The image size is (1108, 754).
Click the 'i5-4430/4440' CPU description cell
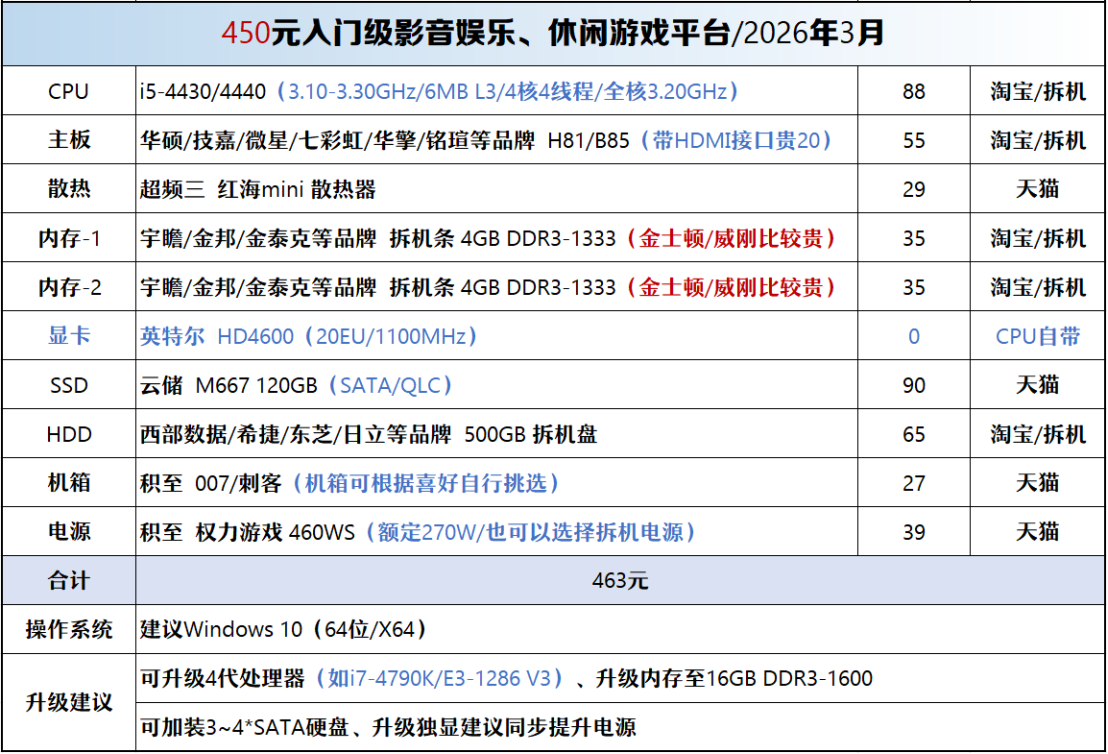tap(497, 91)
